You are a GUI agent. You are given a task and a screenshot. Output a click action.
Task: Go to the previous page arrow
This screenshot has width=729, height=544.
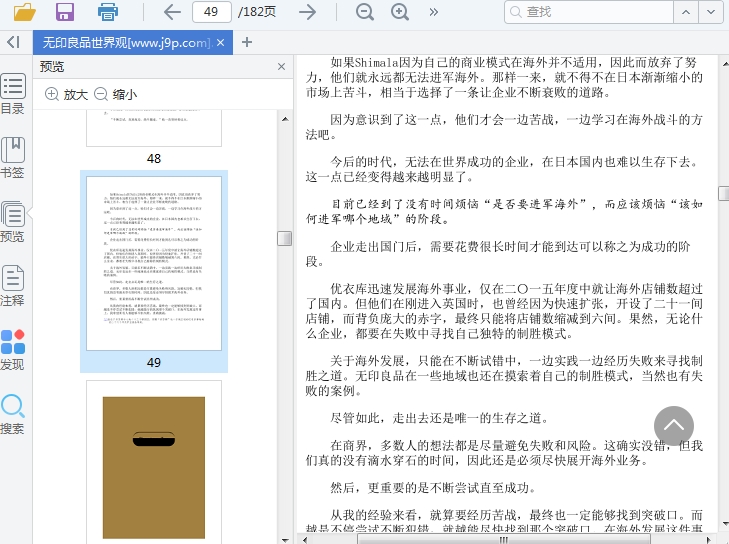coord(172,12)
